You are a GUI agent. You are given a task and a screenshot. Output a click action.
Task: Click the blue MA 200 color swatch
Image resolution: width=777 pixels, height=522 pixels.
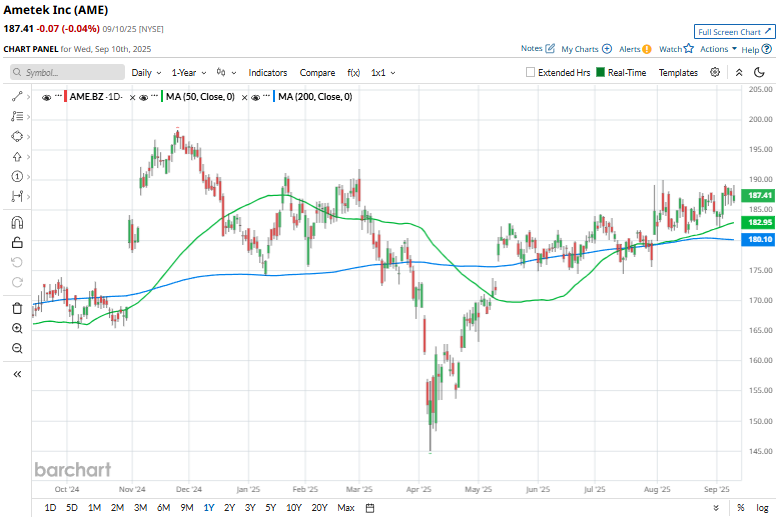pos(274,97)
